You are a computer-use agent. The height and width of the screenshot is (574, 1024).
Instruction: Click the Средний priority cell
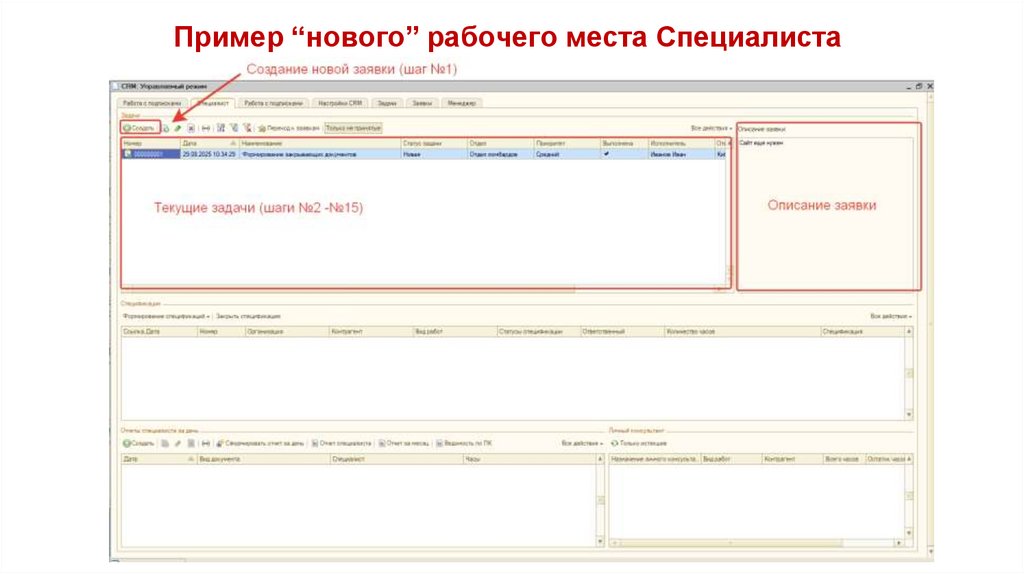point(567,155)
